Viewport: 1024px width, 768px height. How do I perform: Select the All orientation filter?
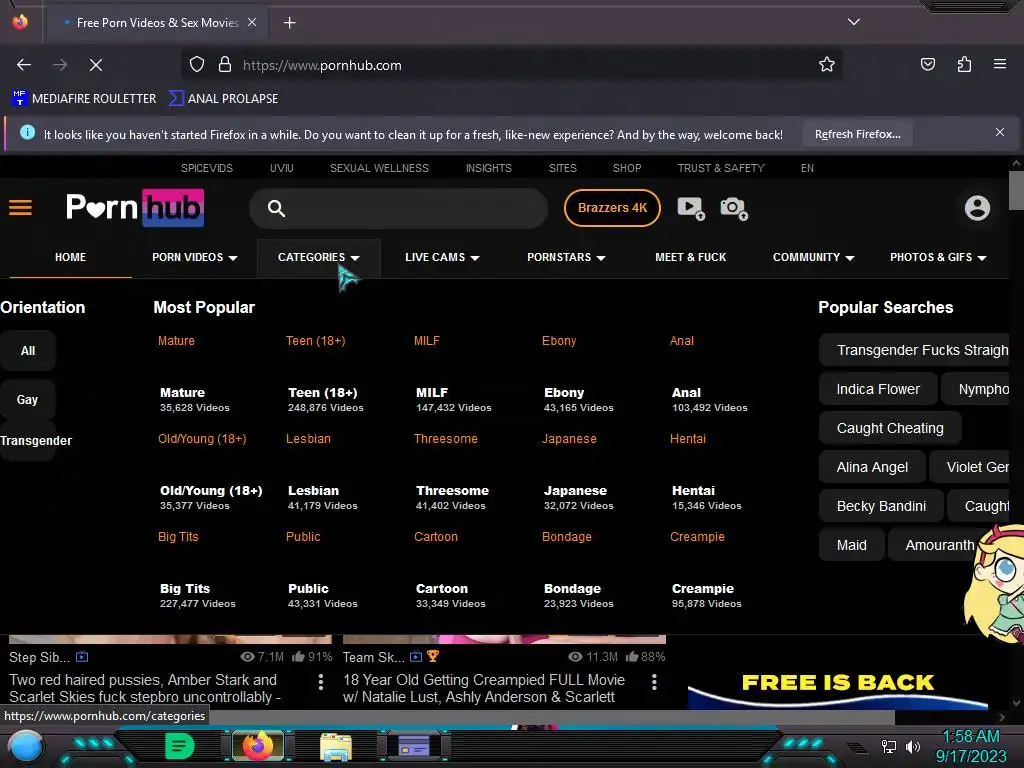point(27,351)
